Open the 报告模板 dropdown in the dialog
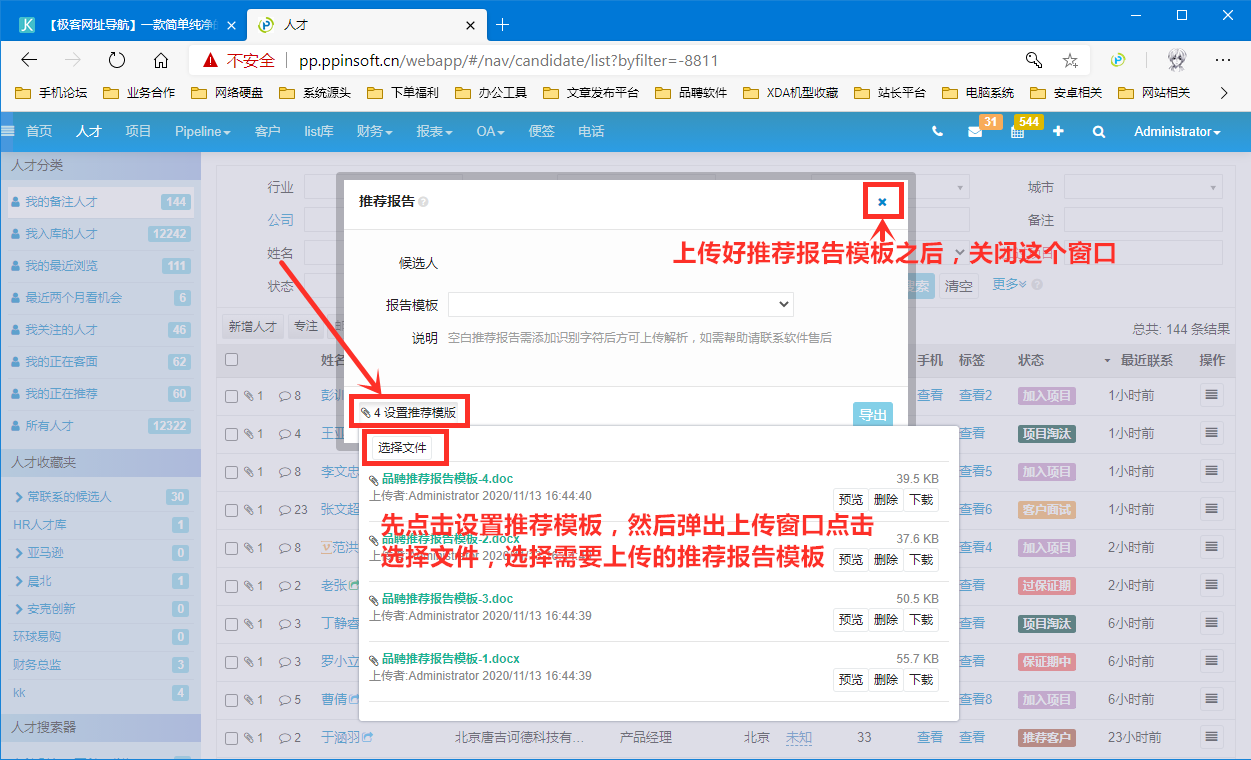The height and width of the screenshot is (760, 1251). [620, 304]
